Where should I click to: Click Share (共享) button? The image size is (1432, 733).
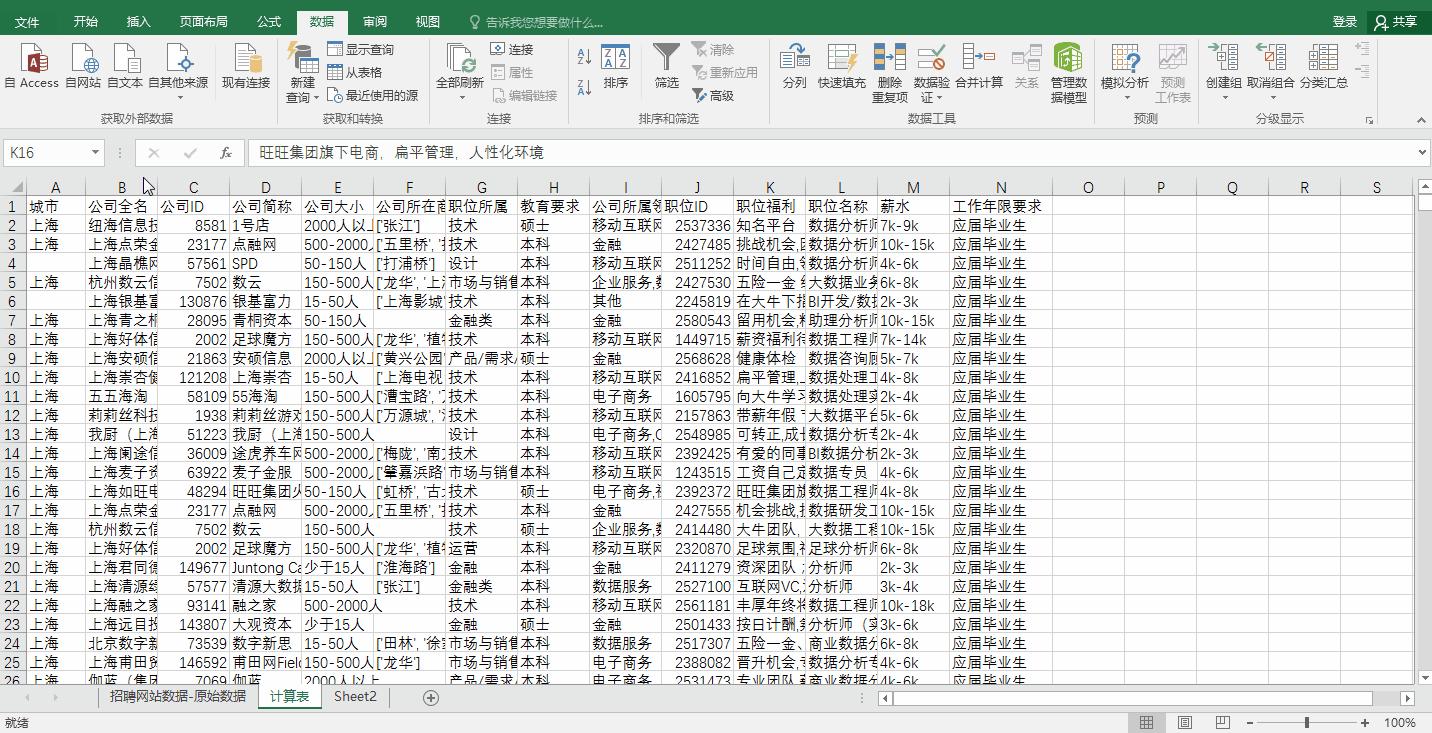[x=1397, y=21]
